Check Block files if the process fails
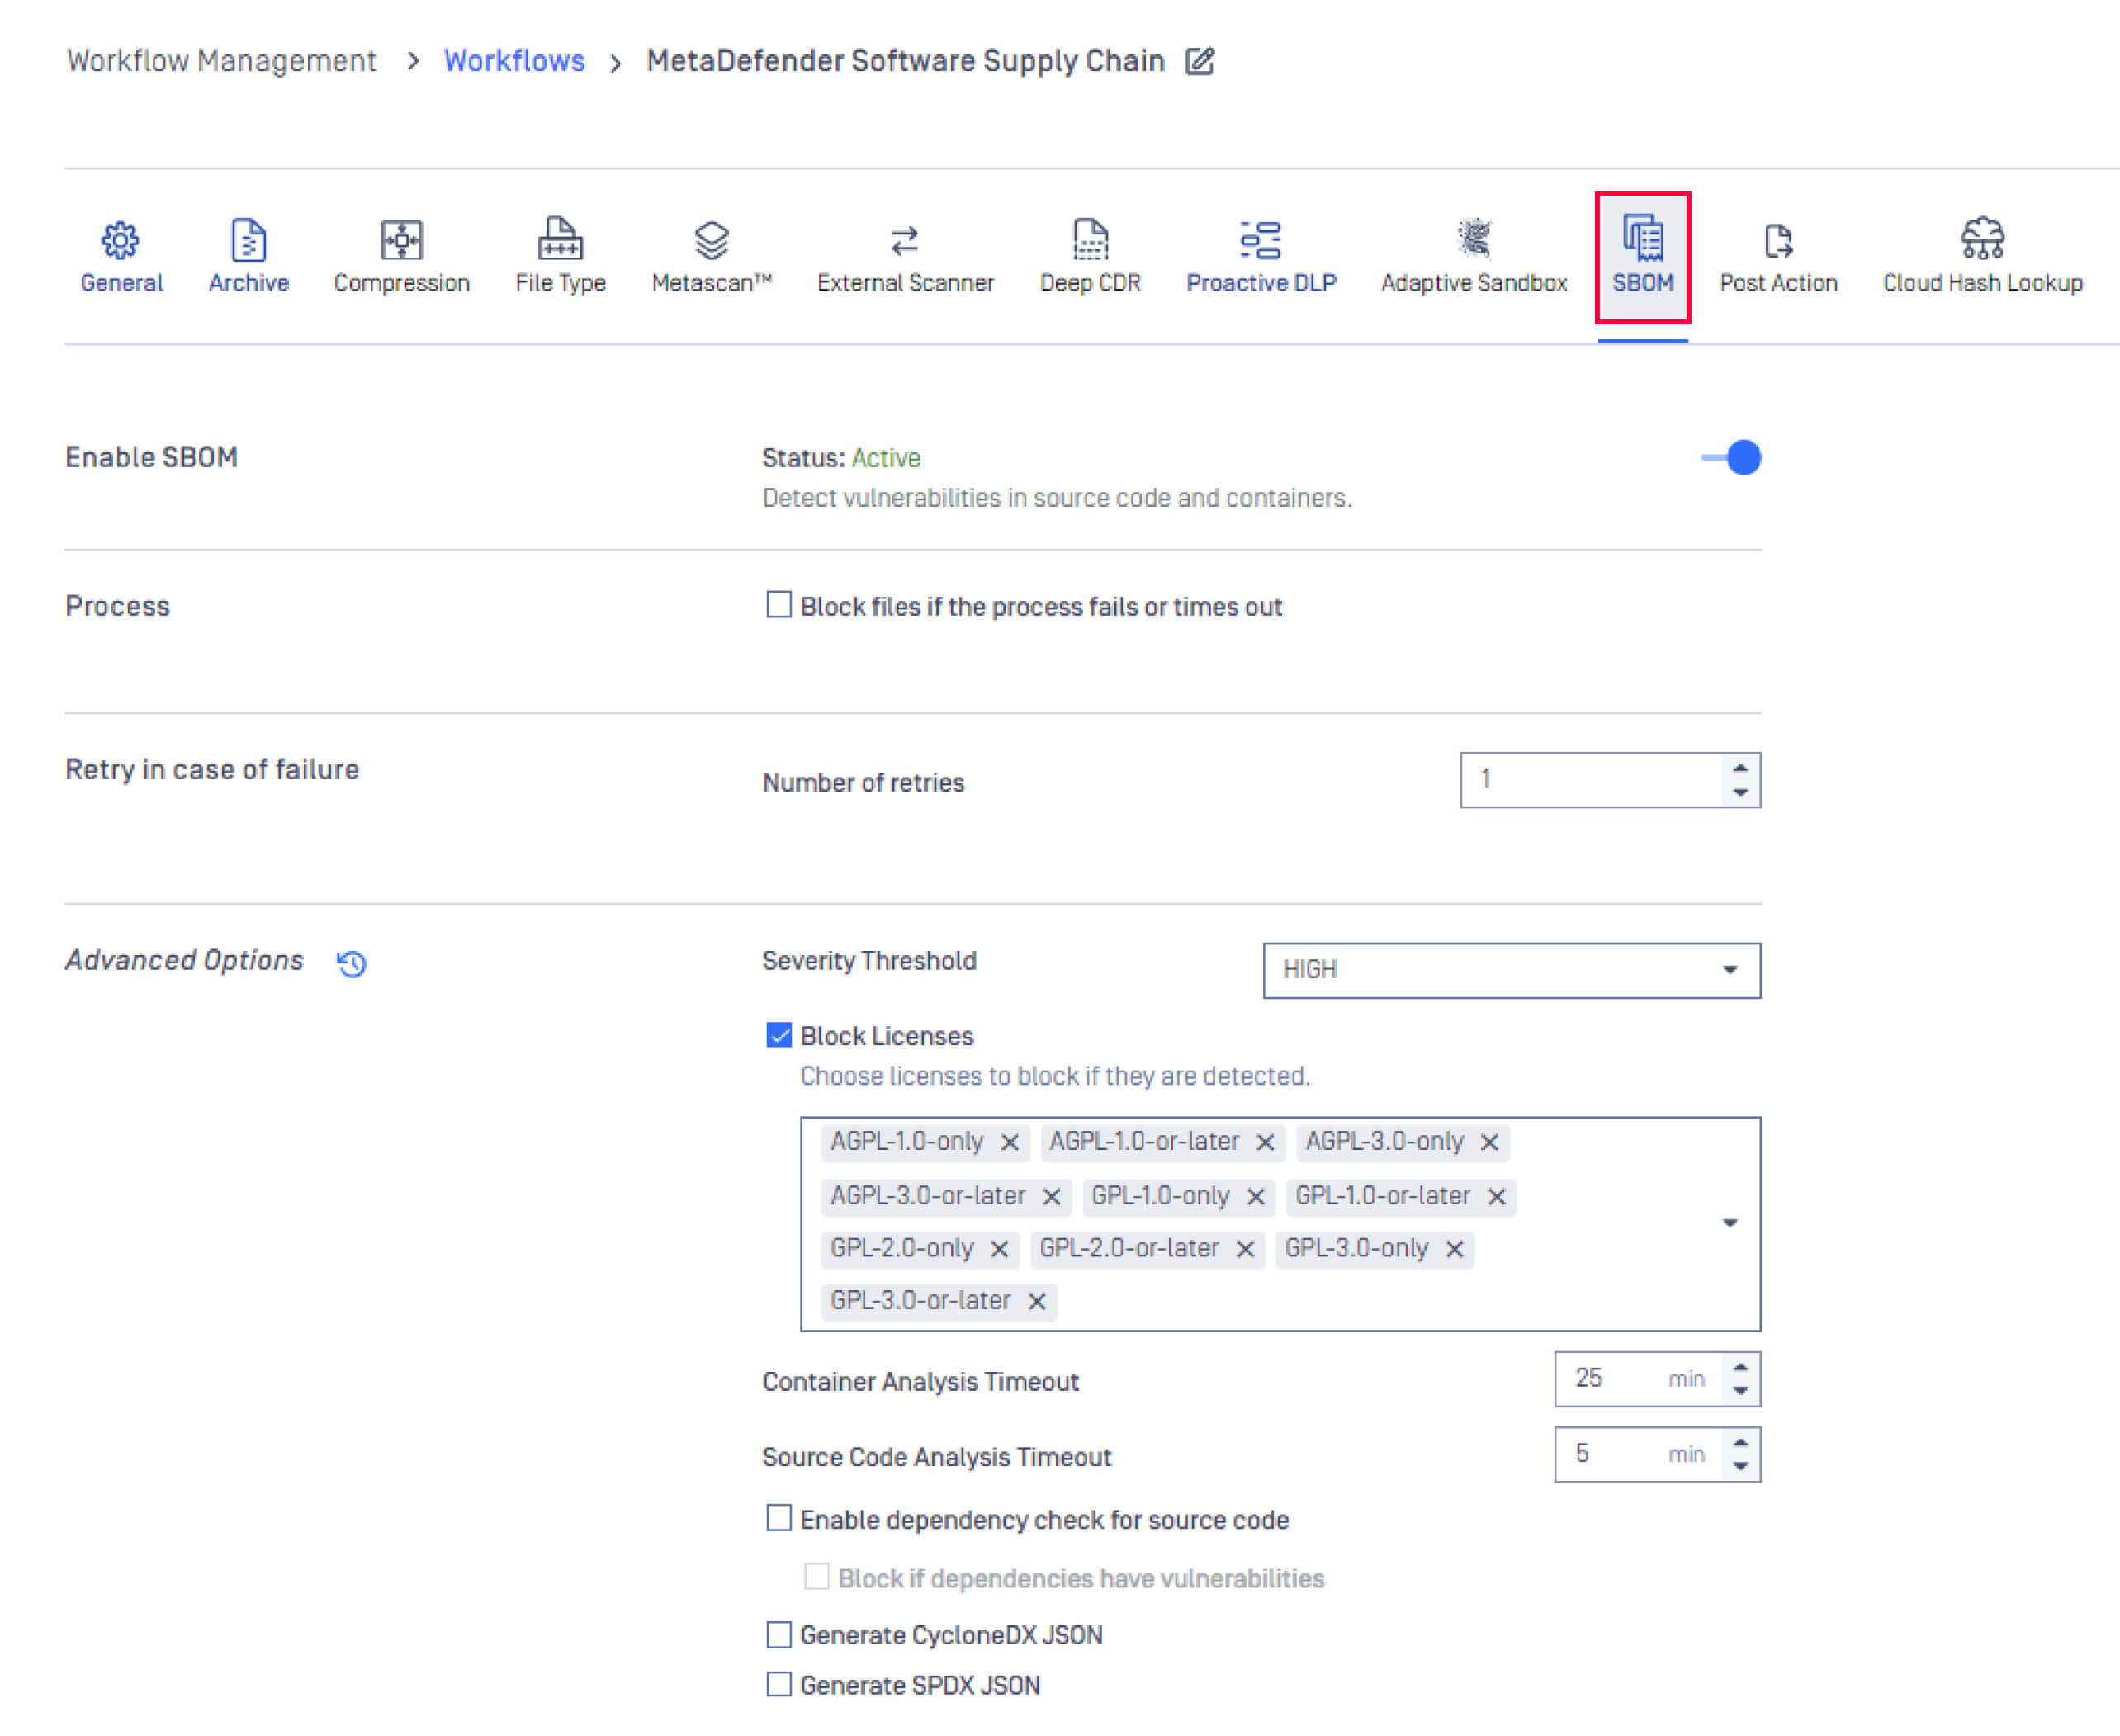 coord(777,605)
